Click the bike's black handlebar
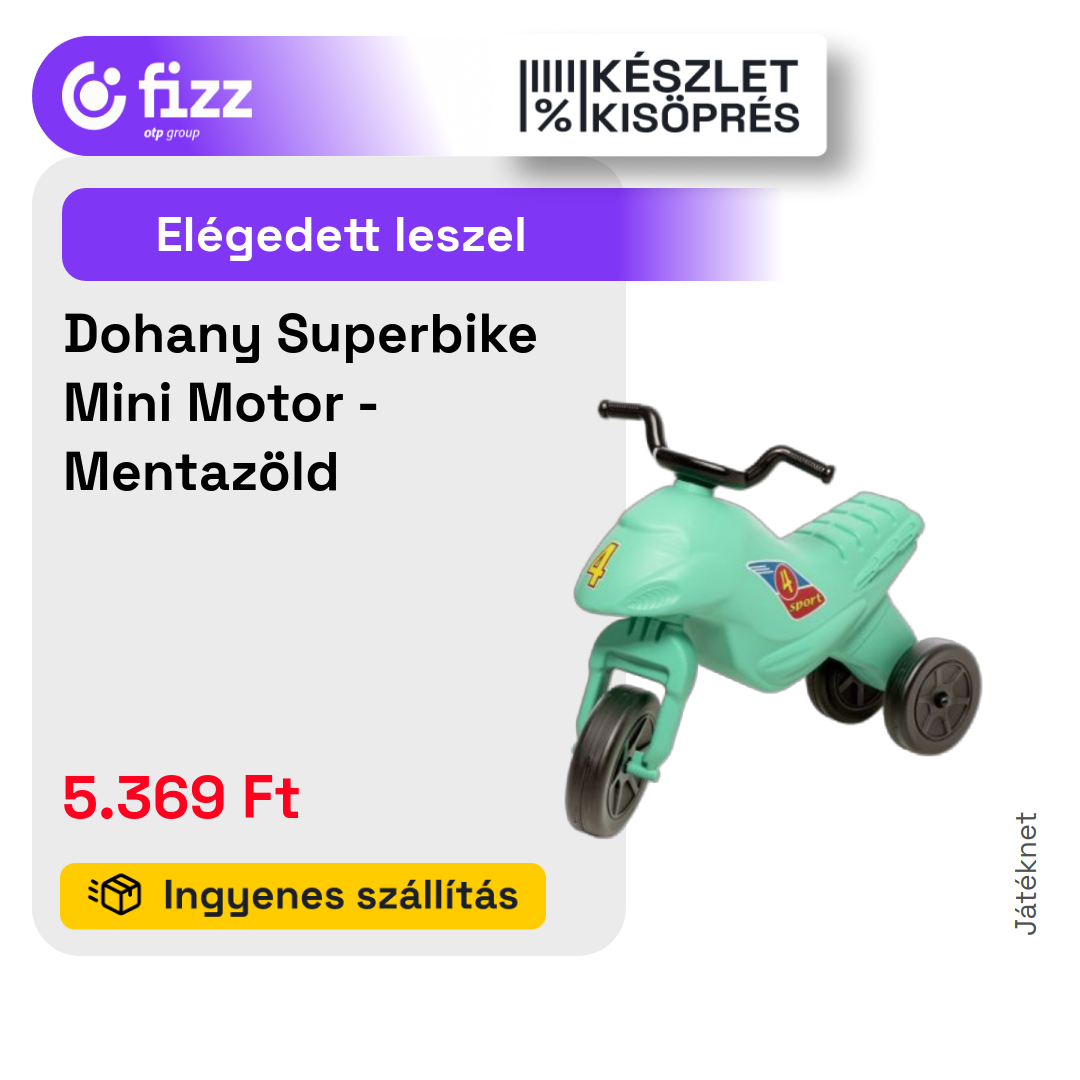The height and width of the screenshot is (1080, 1080). [715, 446]
